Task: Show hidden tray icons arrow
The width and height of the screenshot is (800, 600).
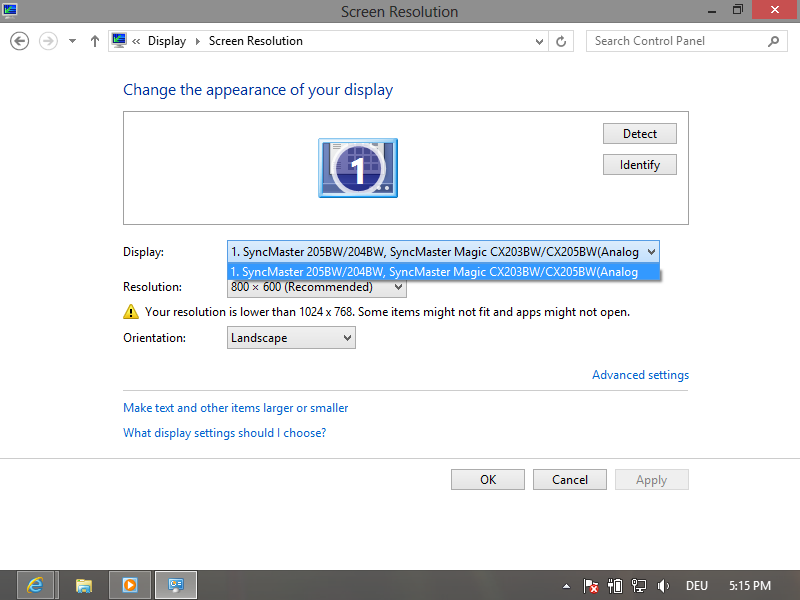Action: click(566, 586)
